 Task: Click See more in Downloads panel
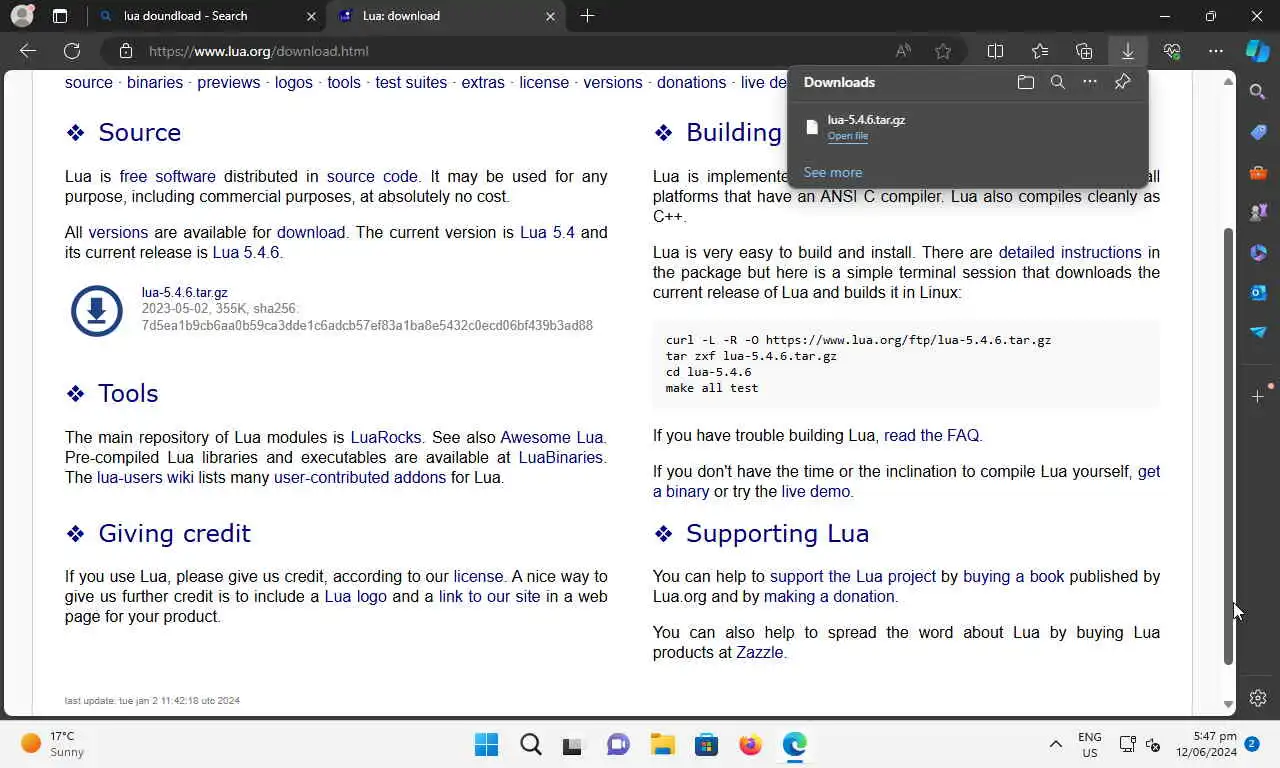[x=833, y=172]
